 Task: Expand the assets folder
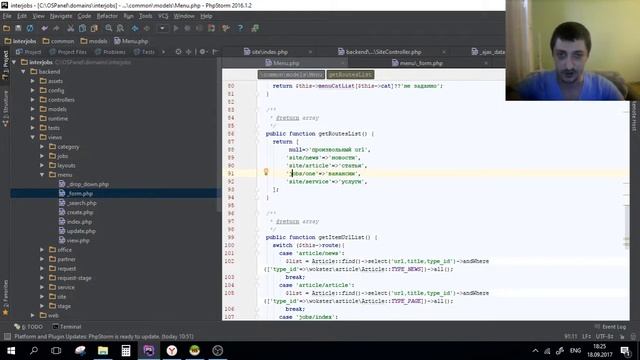click(x=33, y=81)
